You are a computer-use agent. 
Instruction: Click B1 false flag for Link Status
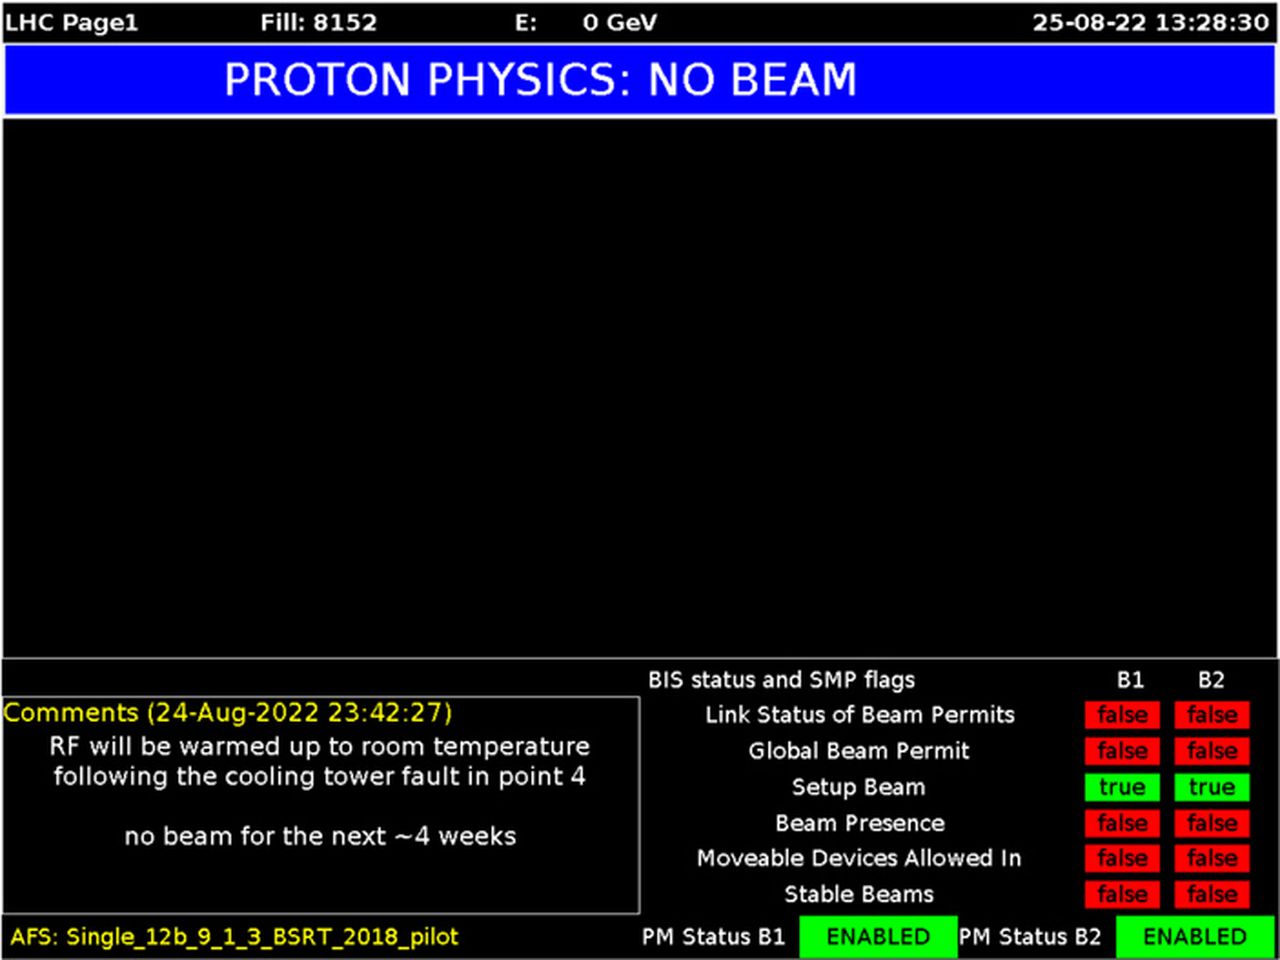1122,715
